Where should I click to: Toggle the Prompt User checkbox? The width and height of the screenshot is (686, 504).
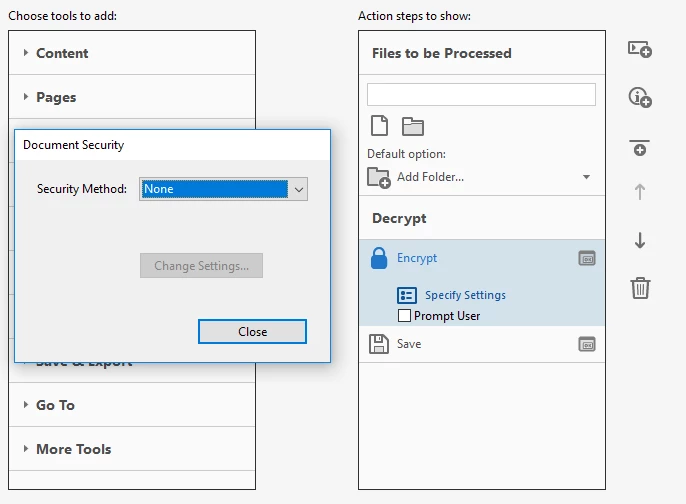[404, 315]
